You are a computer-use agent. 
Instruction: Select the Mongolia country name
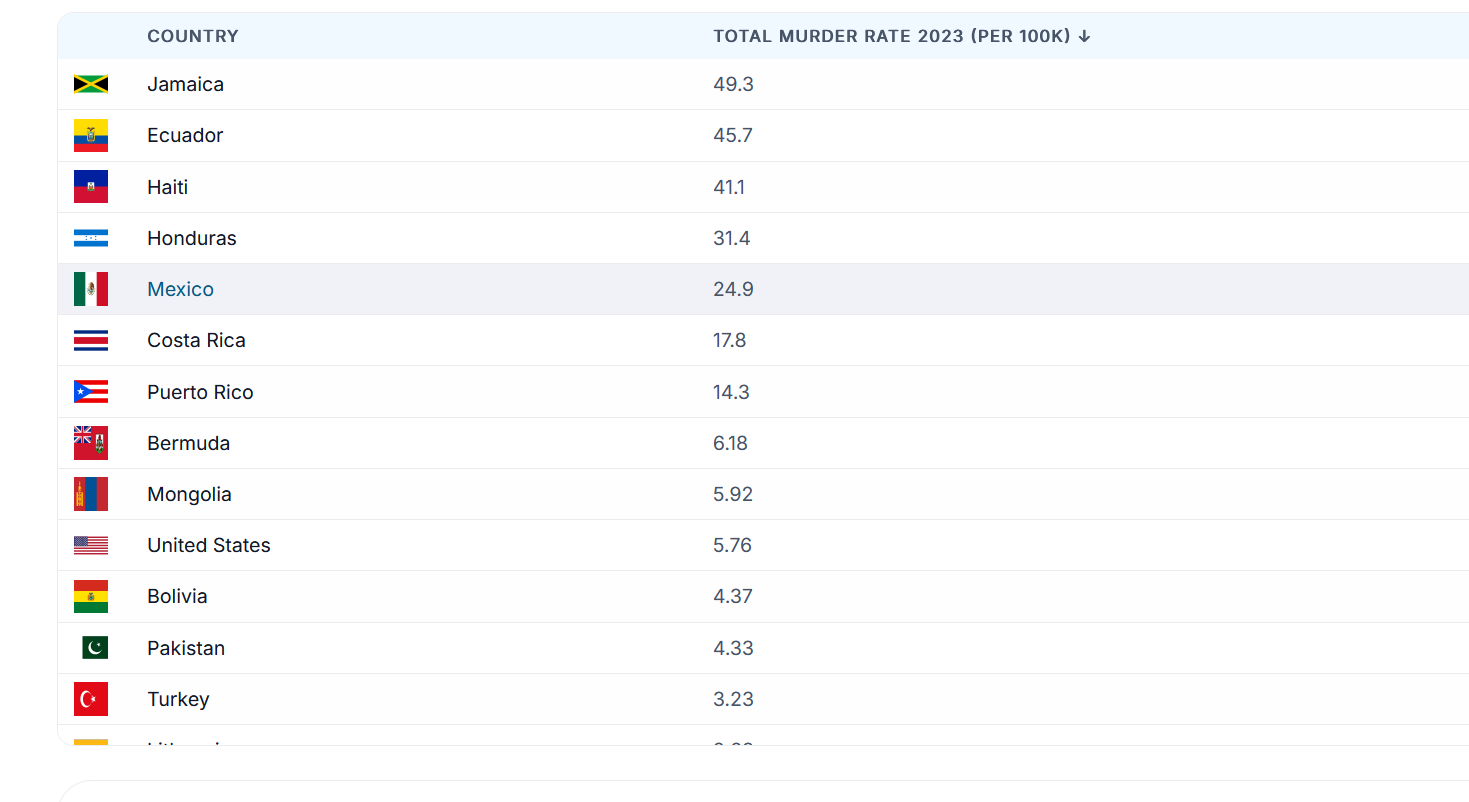189,494
